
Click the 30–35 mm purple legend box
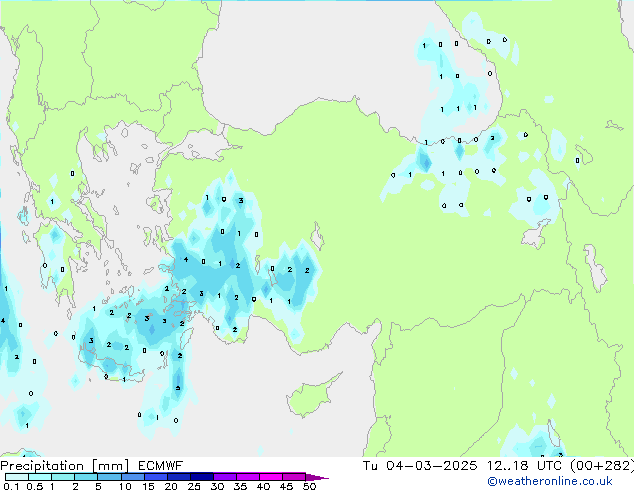pos(224,477)
